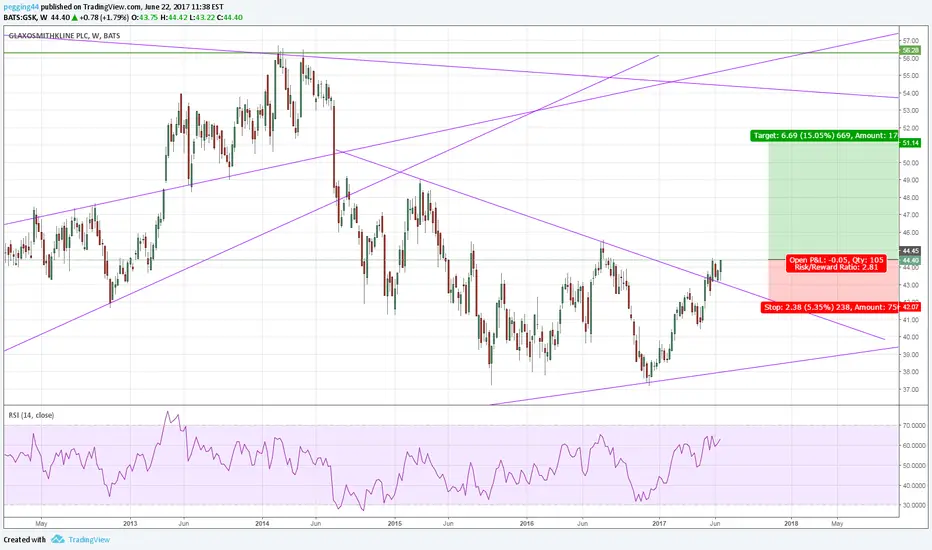The height and width of the screenshot is (550, 932).
Task: Click the red 42.07 stop price tag
Action: [911, 307]
